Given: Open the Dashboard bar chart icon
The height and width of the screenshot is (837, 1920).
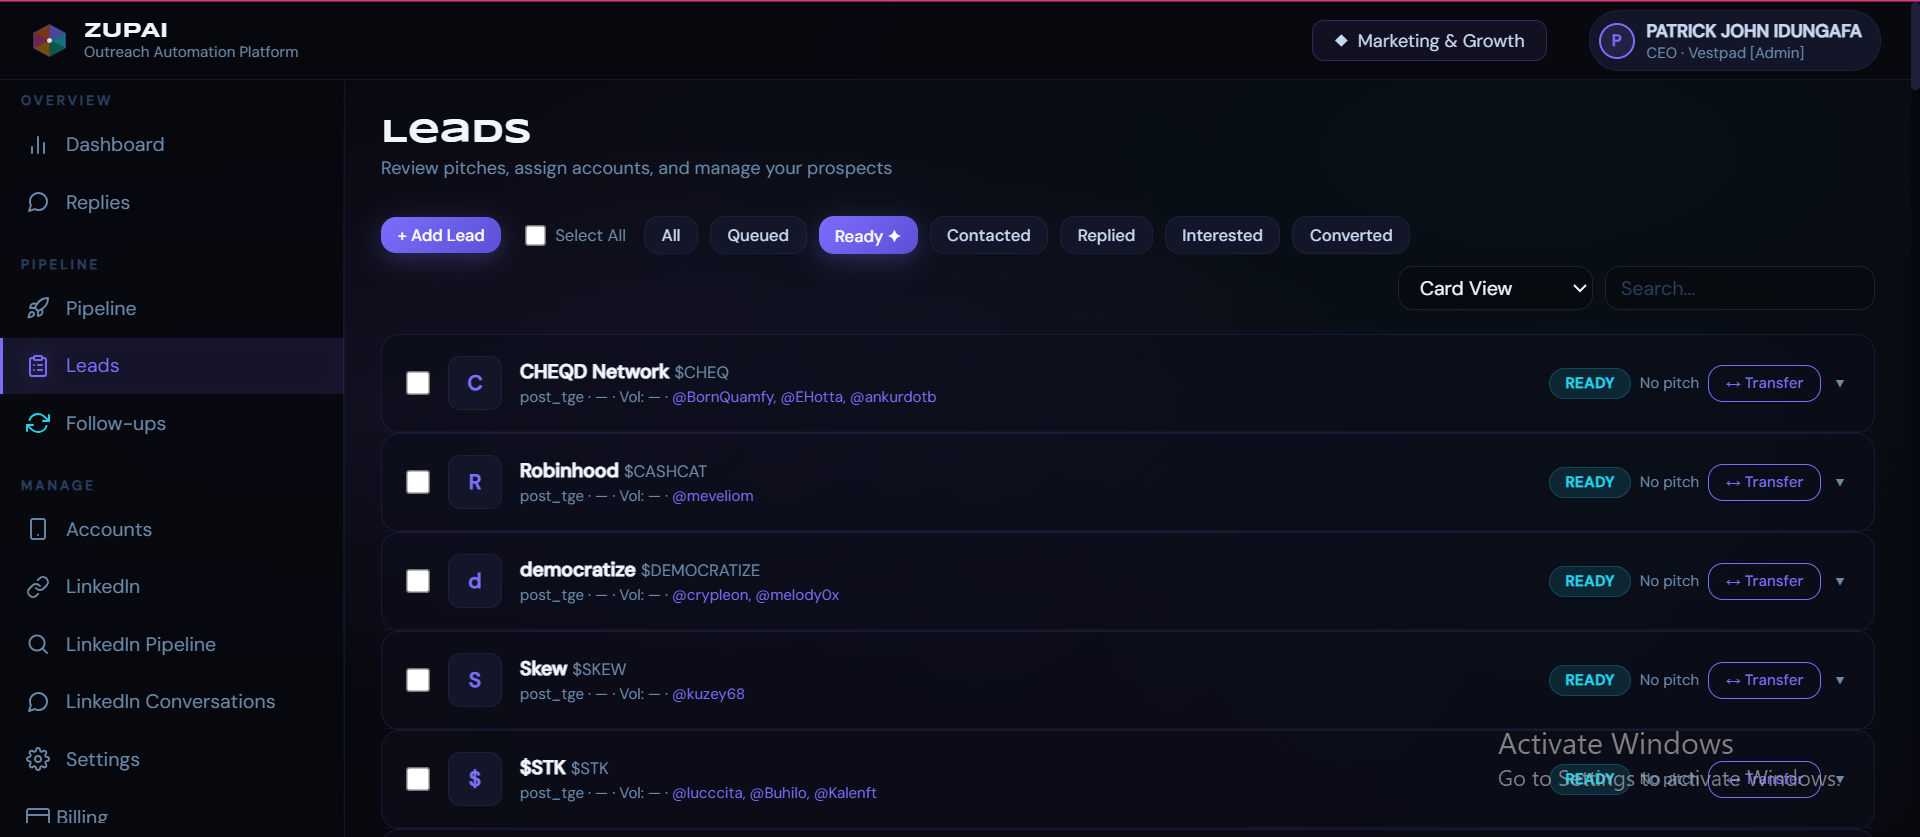Looking at the screenshot, I should pyautogui.click(x=38, y=145).
